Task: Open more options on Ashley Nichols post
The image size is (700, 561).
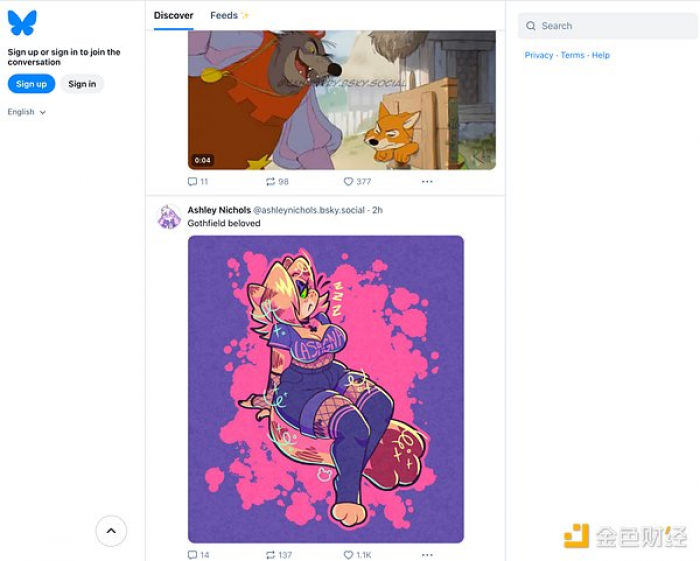Action: pos(427,555)
